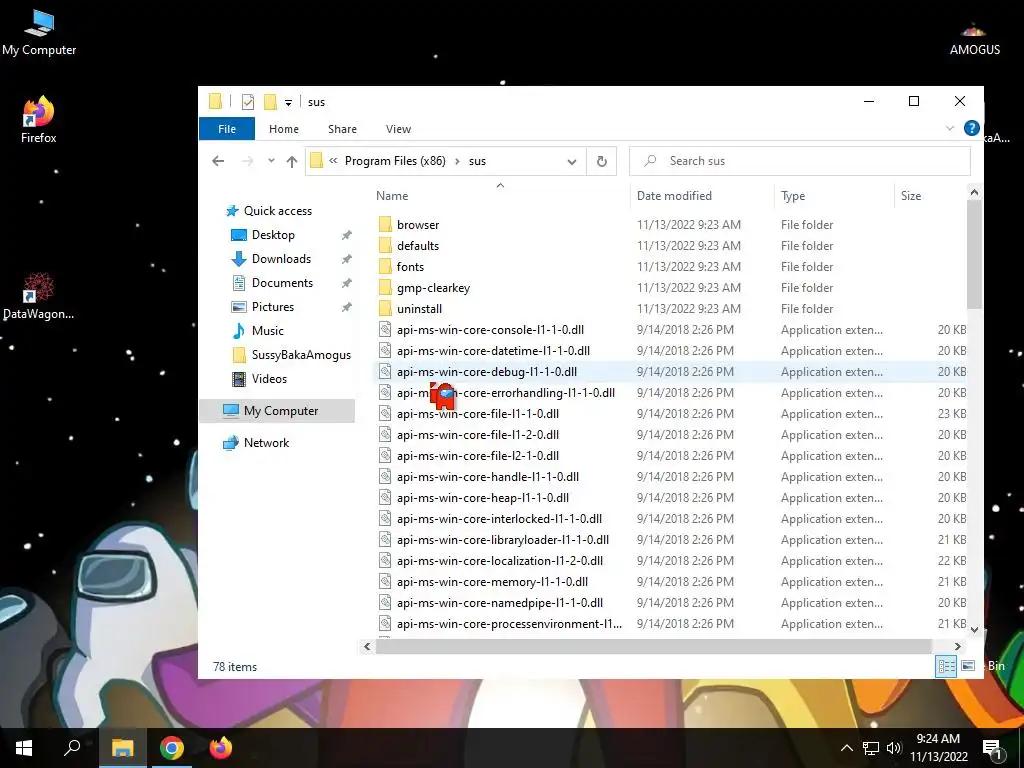This screenshot has height=768, width=1024.
Task: Select api-ms-win-core-heap-l1-1-0.dll
Action: click(x=483, y=498)
